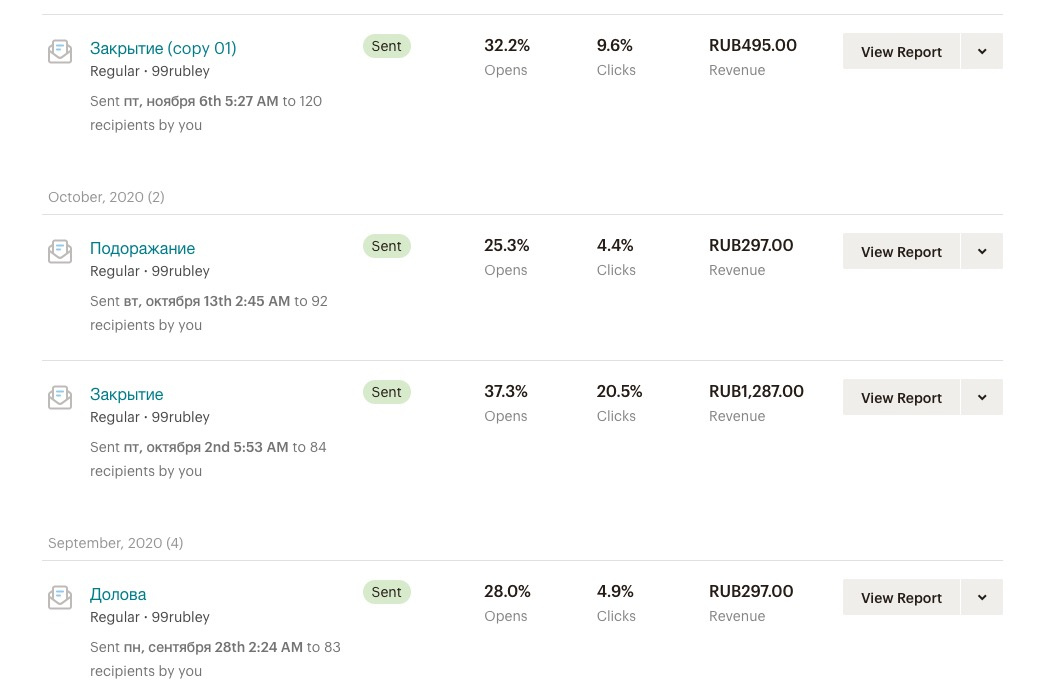Click the campaign icon next to Долова

[x=60, y=597]
